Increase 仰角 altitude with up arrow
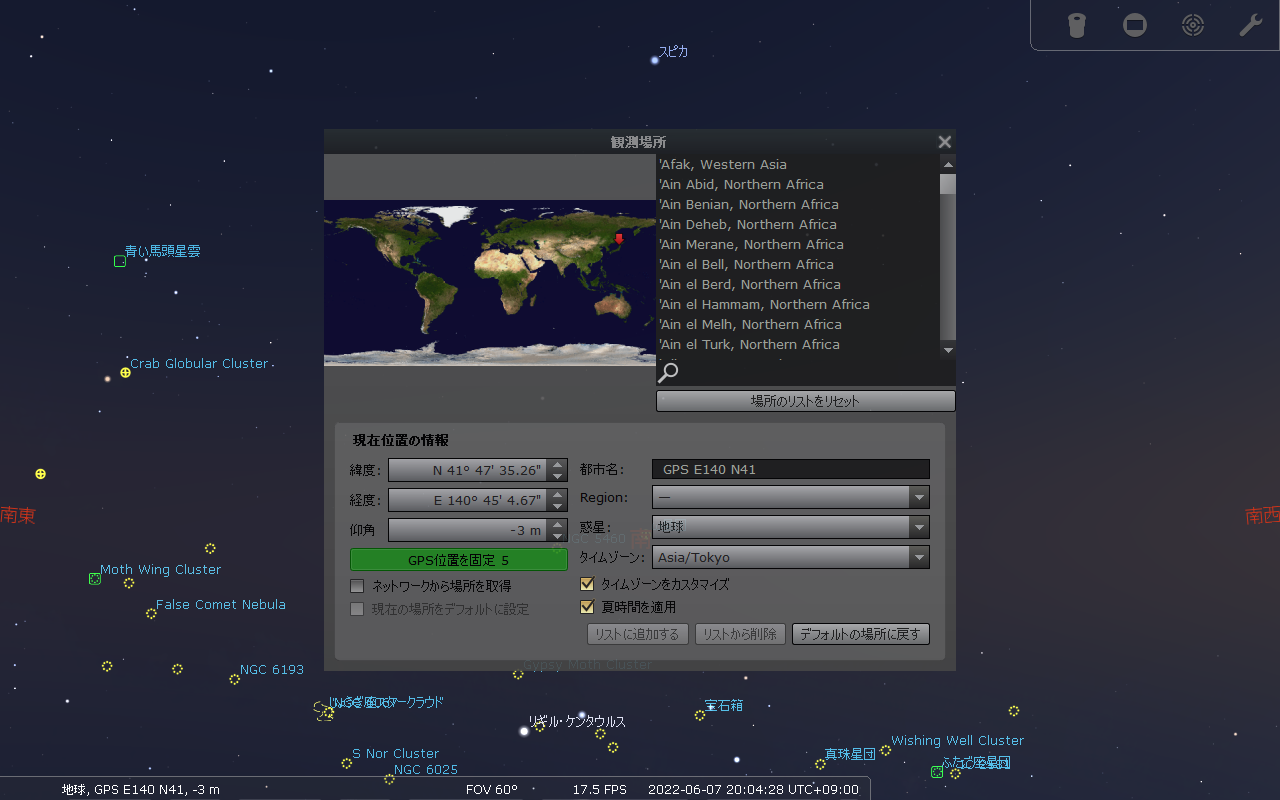 tap(558, 525)
